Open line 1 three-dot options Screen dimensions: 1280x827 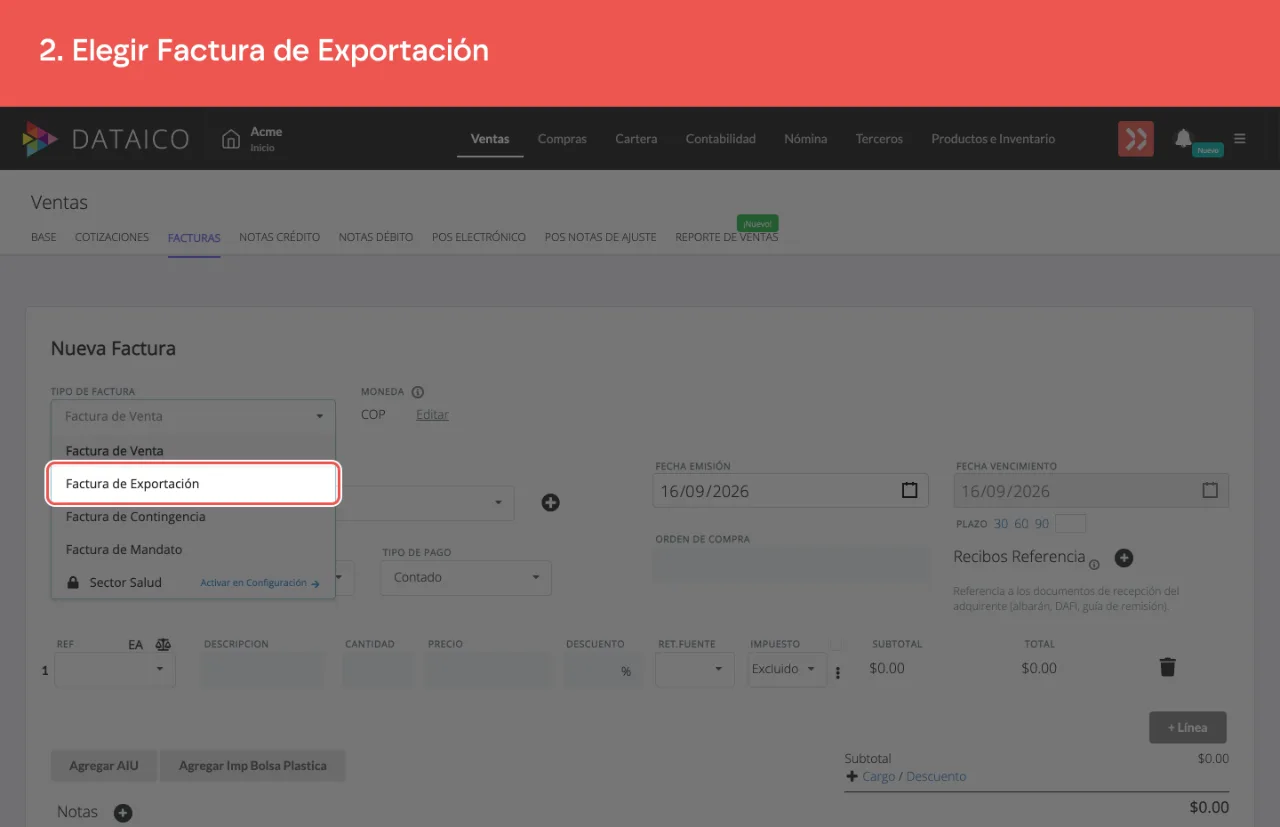tap(838, 673)
